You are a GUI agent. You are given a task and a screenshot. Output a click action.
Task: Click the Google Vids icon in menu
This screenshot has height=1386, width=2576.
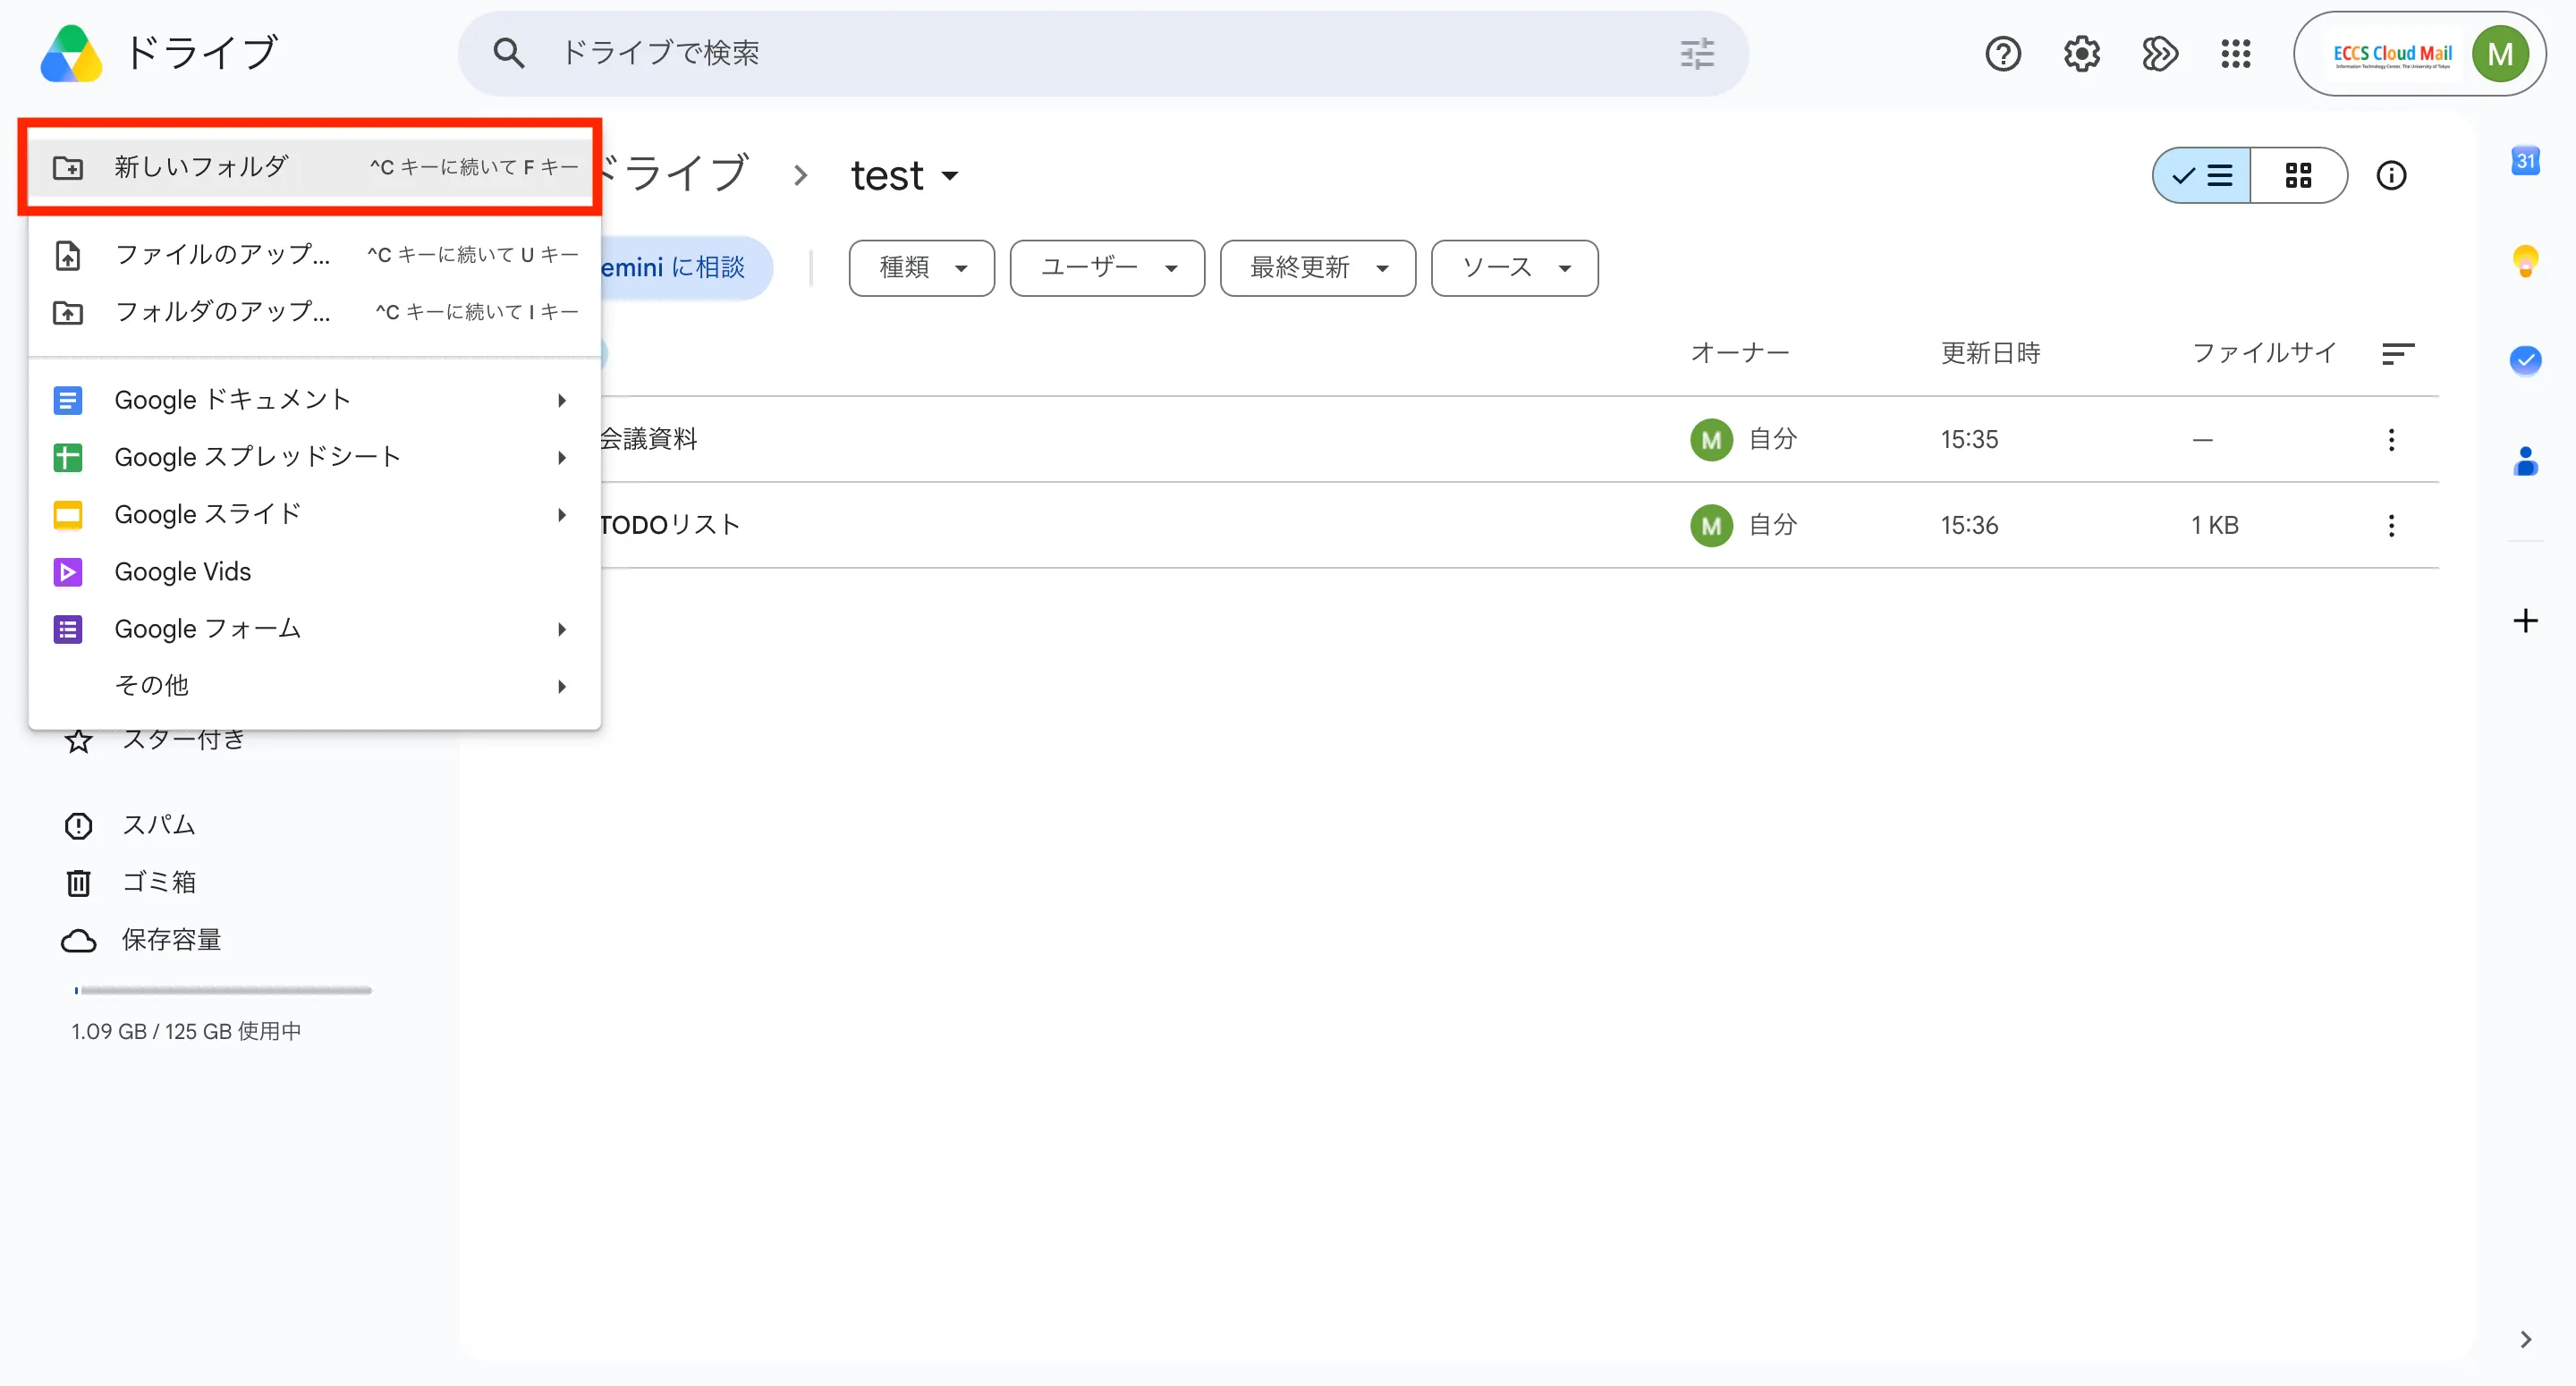[x=67, y=572]
